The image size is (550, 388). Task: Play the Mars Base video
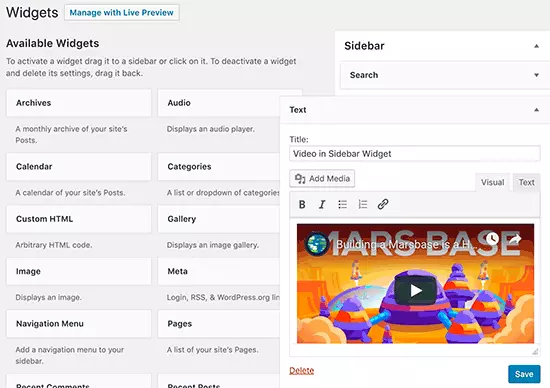416,290
